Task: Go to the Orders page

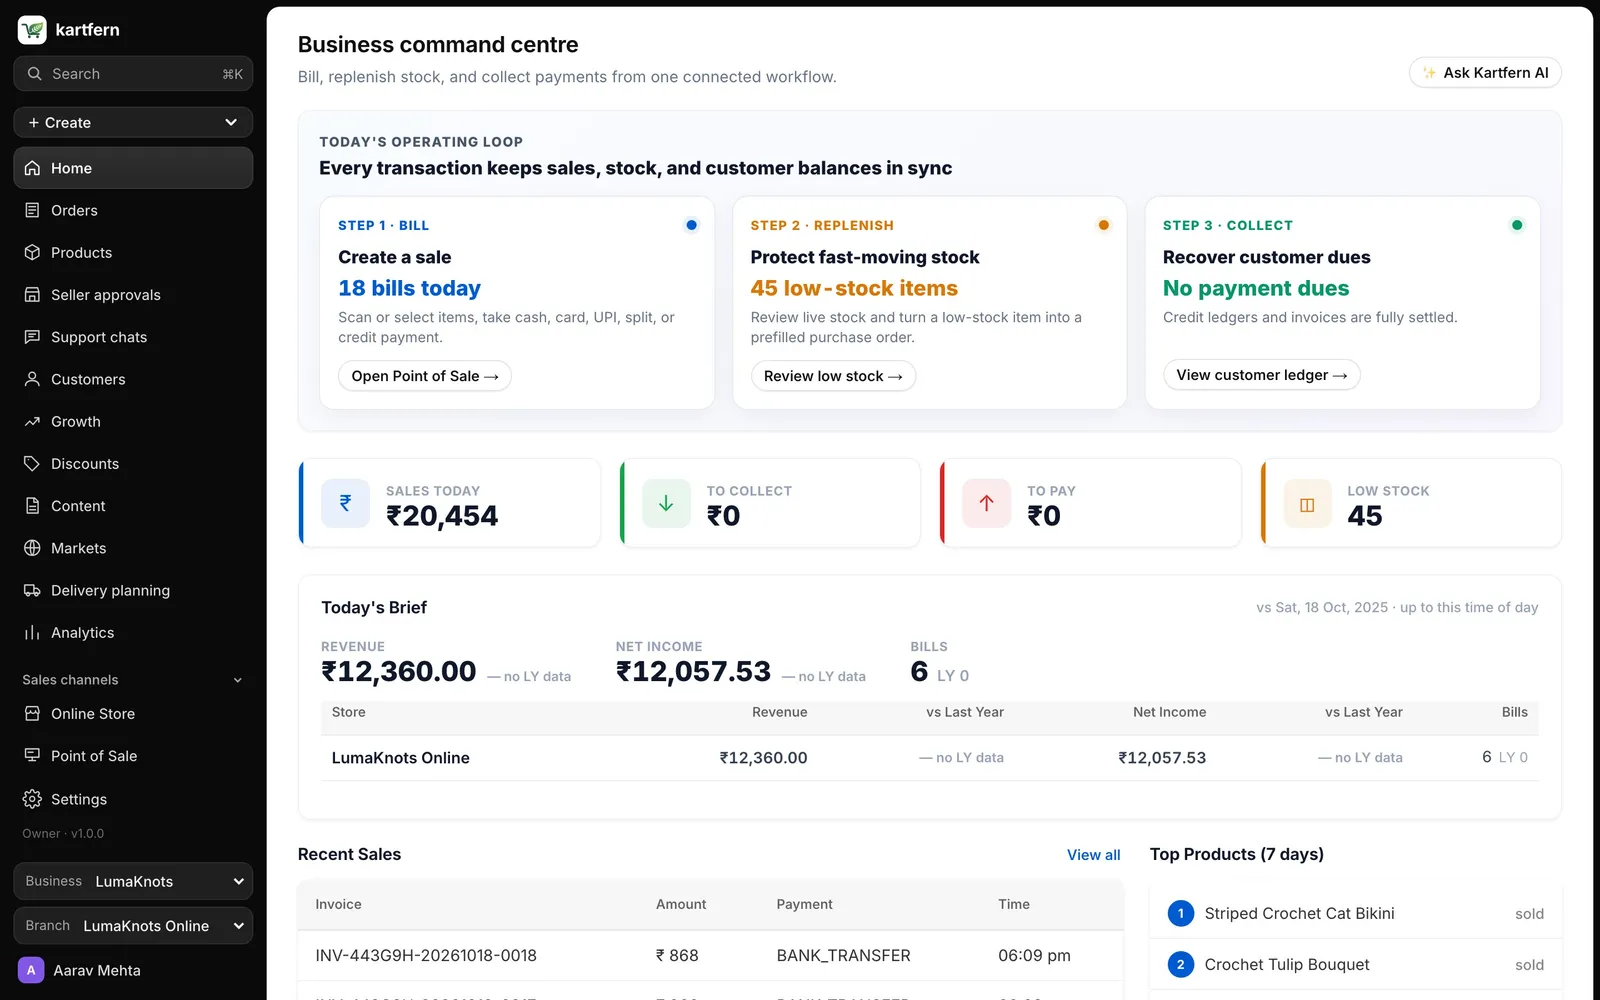Action: [133, 210]
